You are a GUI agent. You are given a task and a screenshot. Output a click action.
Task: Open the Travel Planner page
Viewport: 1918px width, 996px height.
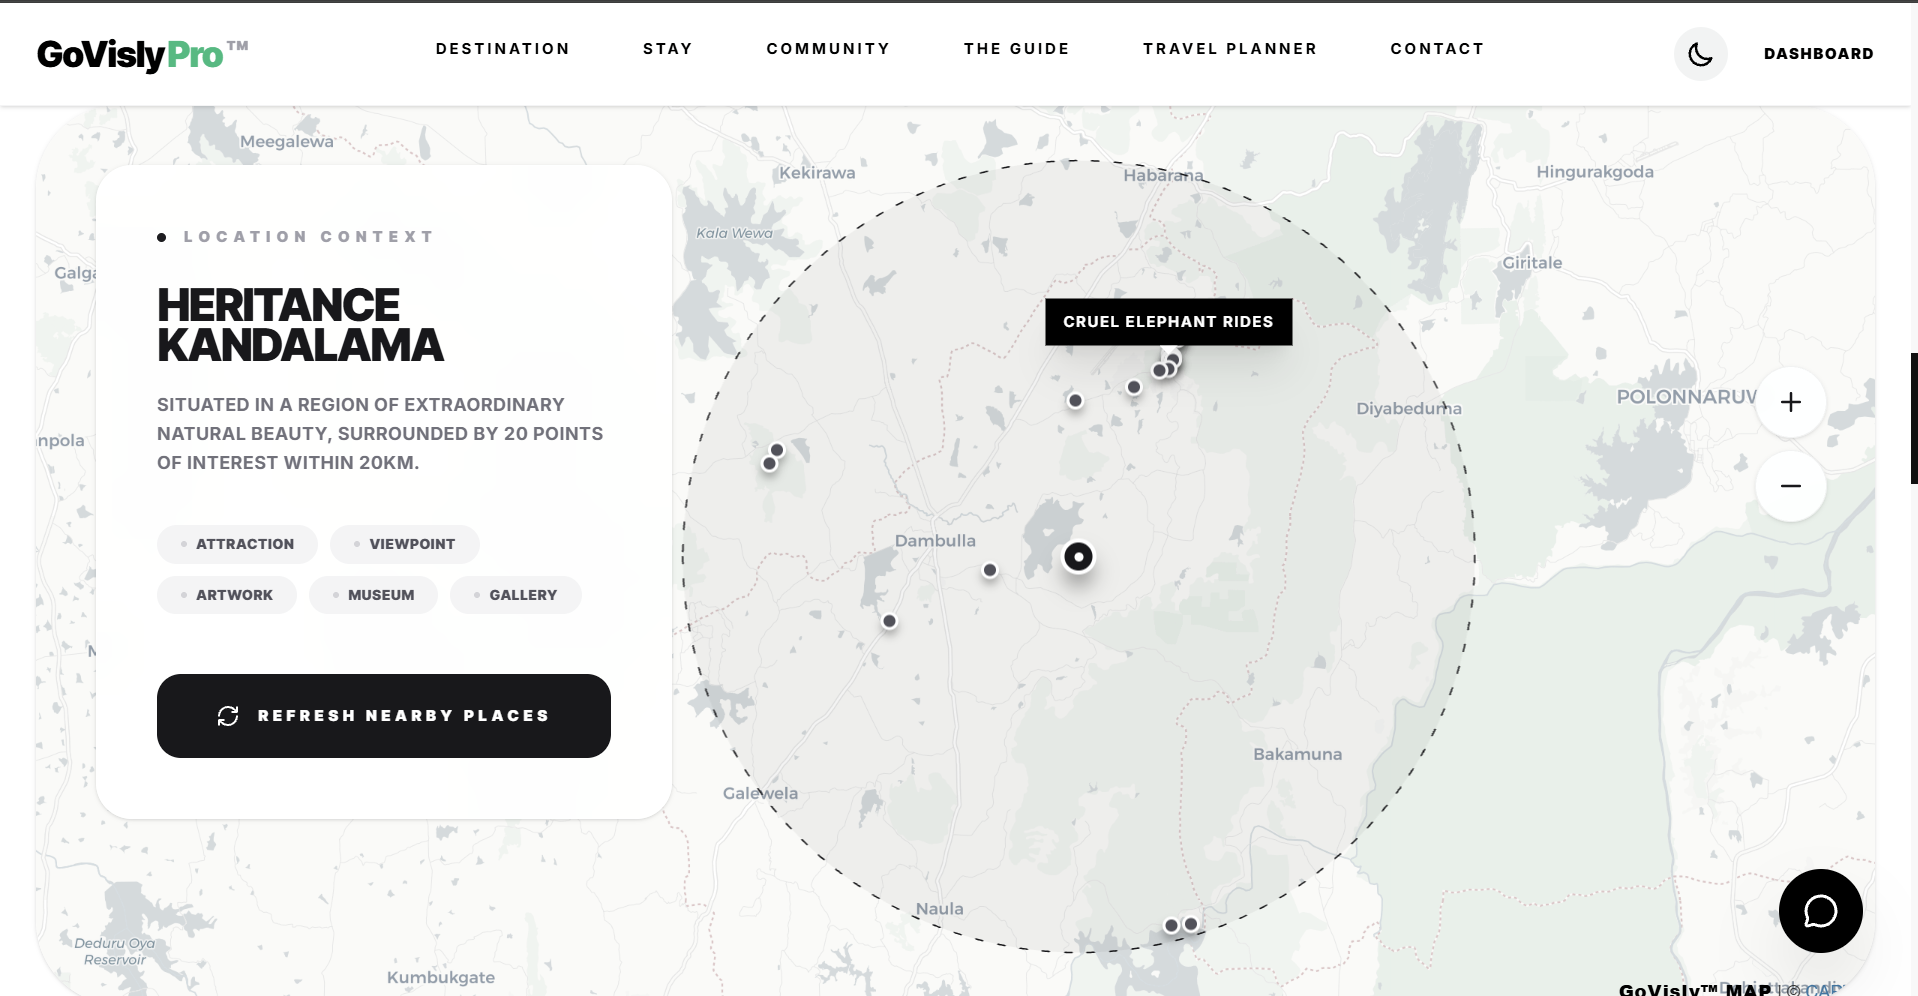coord(1230,49)
